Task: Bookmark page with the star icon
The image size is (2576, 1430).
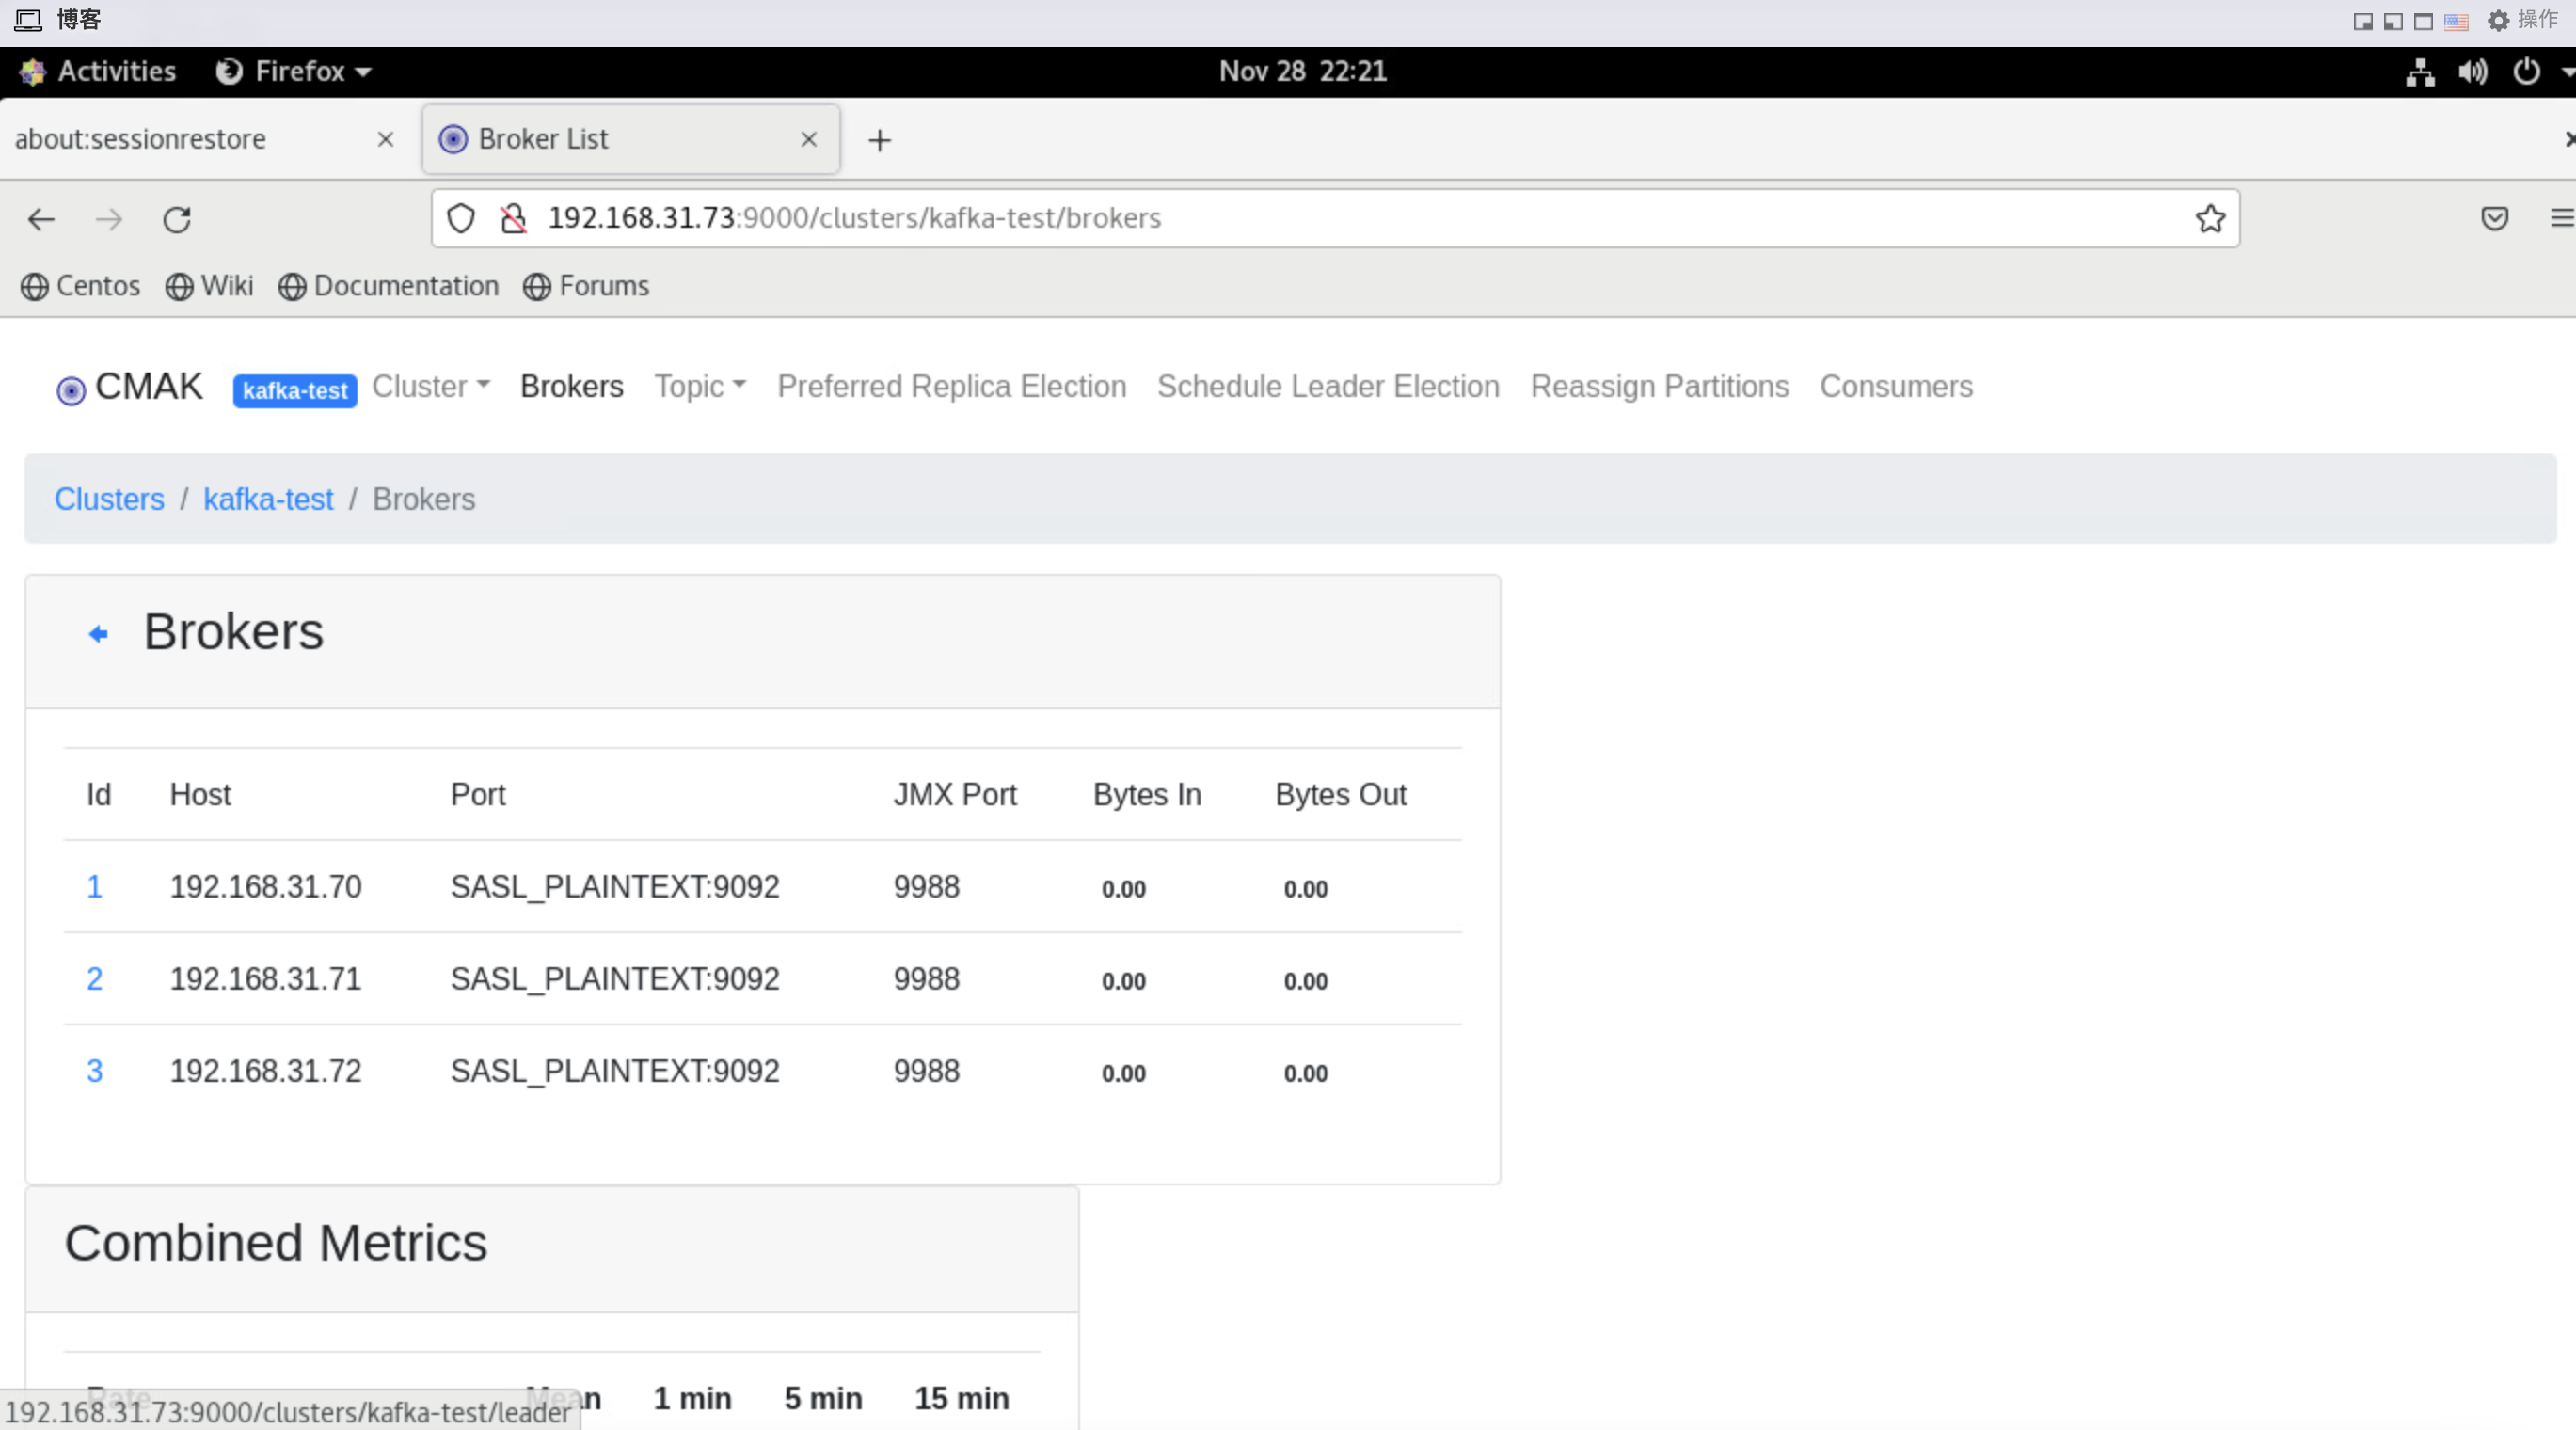Action: coord(2210,218)
